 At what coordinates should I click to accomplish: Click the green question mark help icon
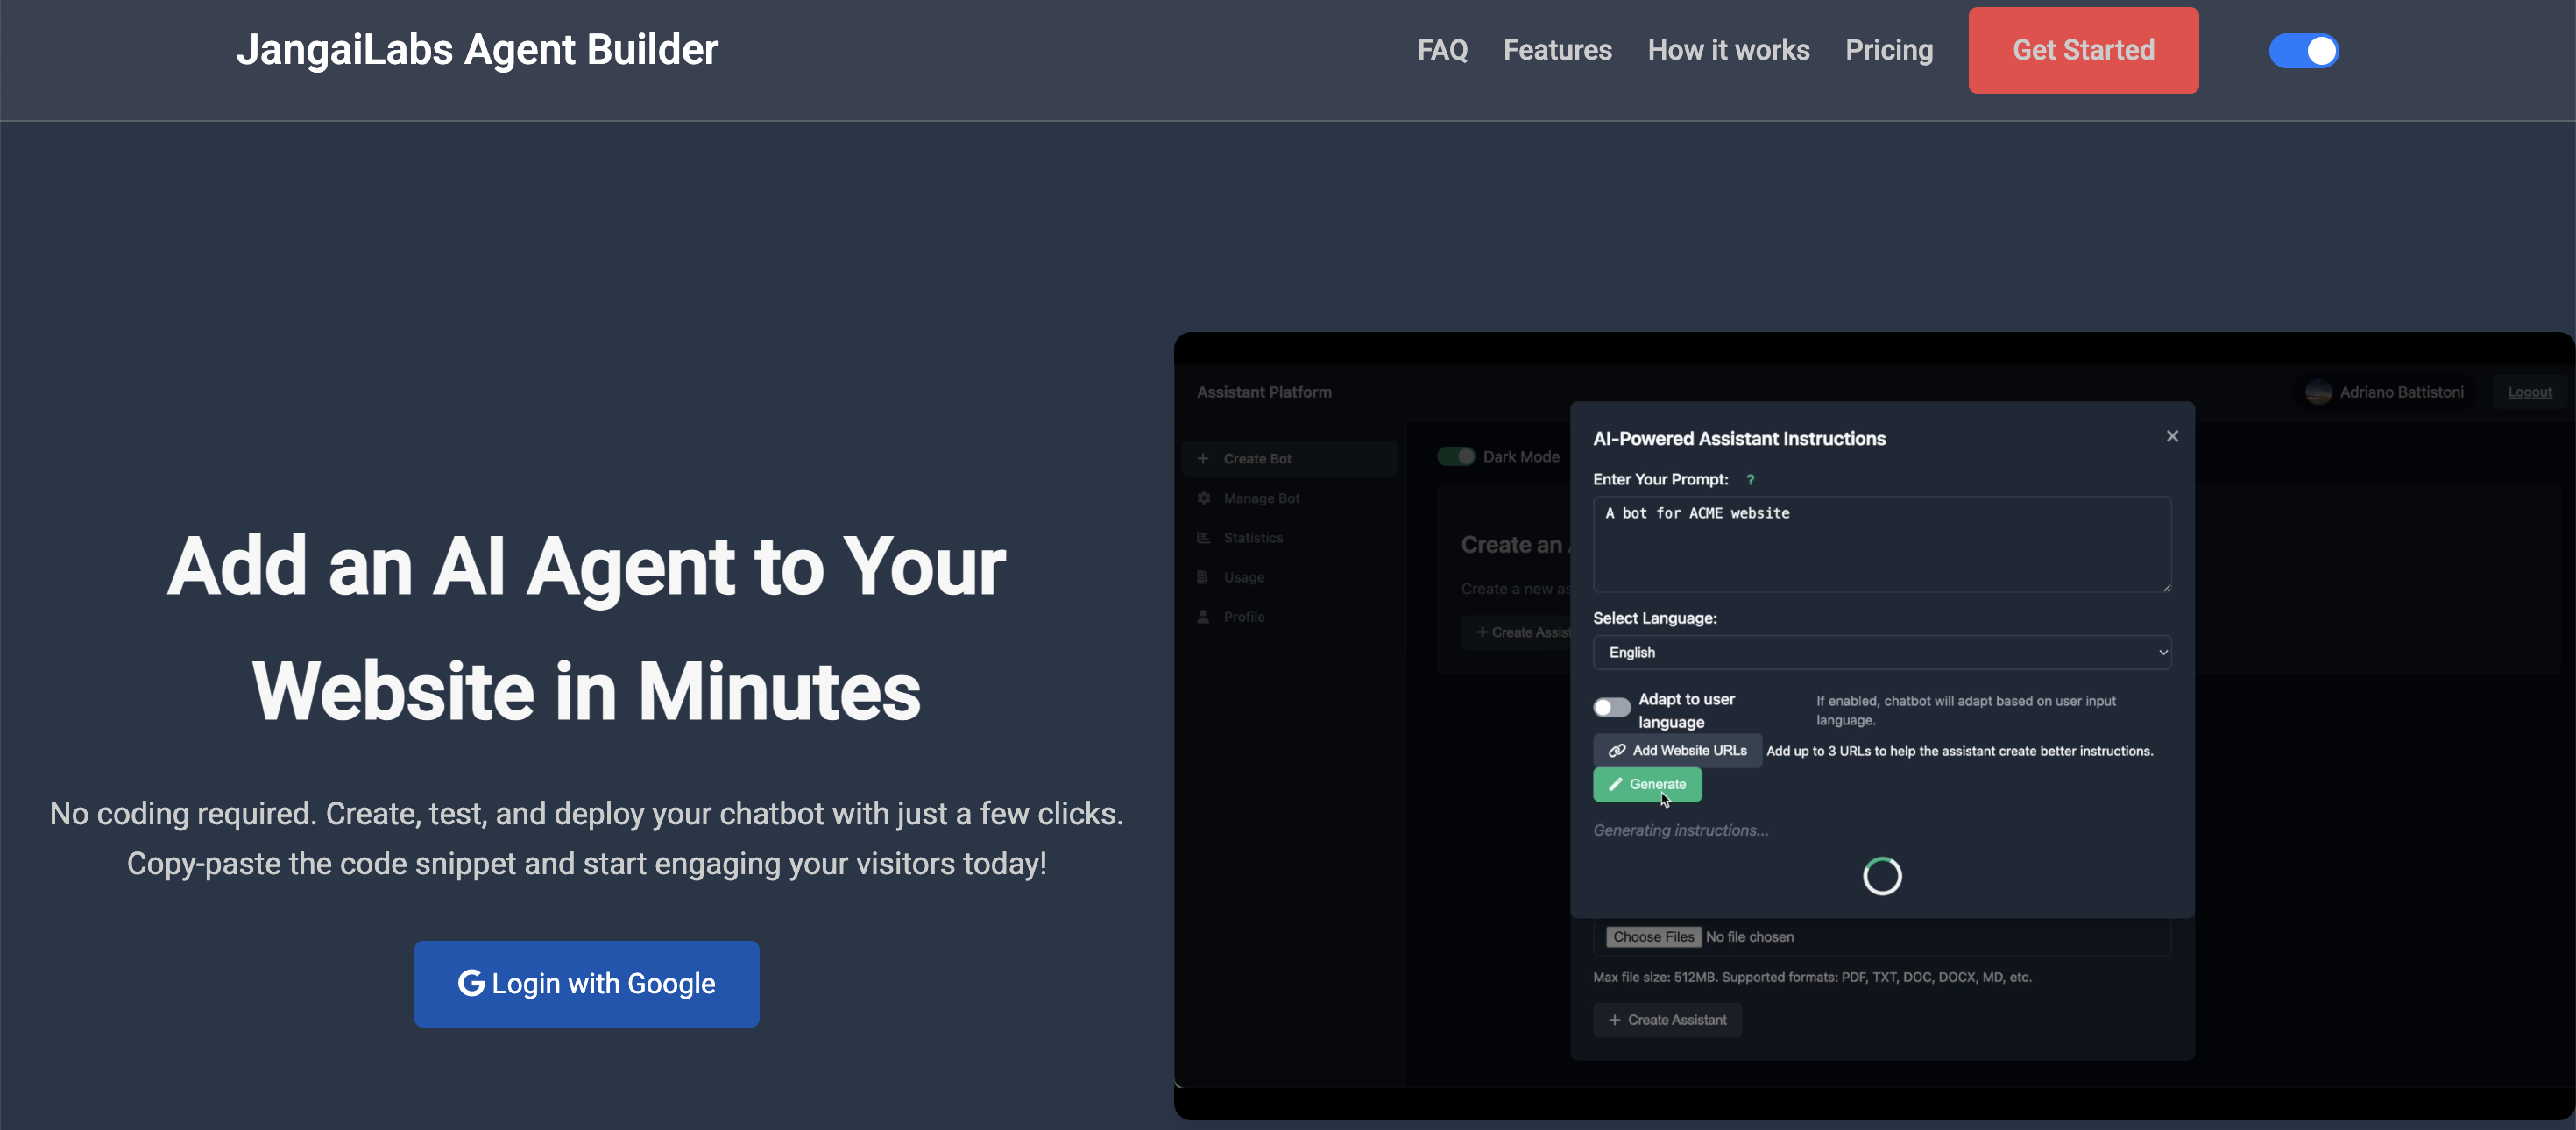pos(1750,480)
